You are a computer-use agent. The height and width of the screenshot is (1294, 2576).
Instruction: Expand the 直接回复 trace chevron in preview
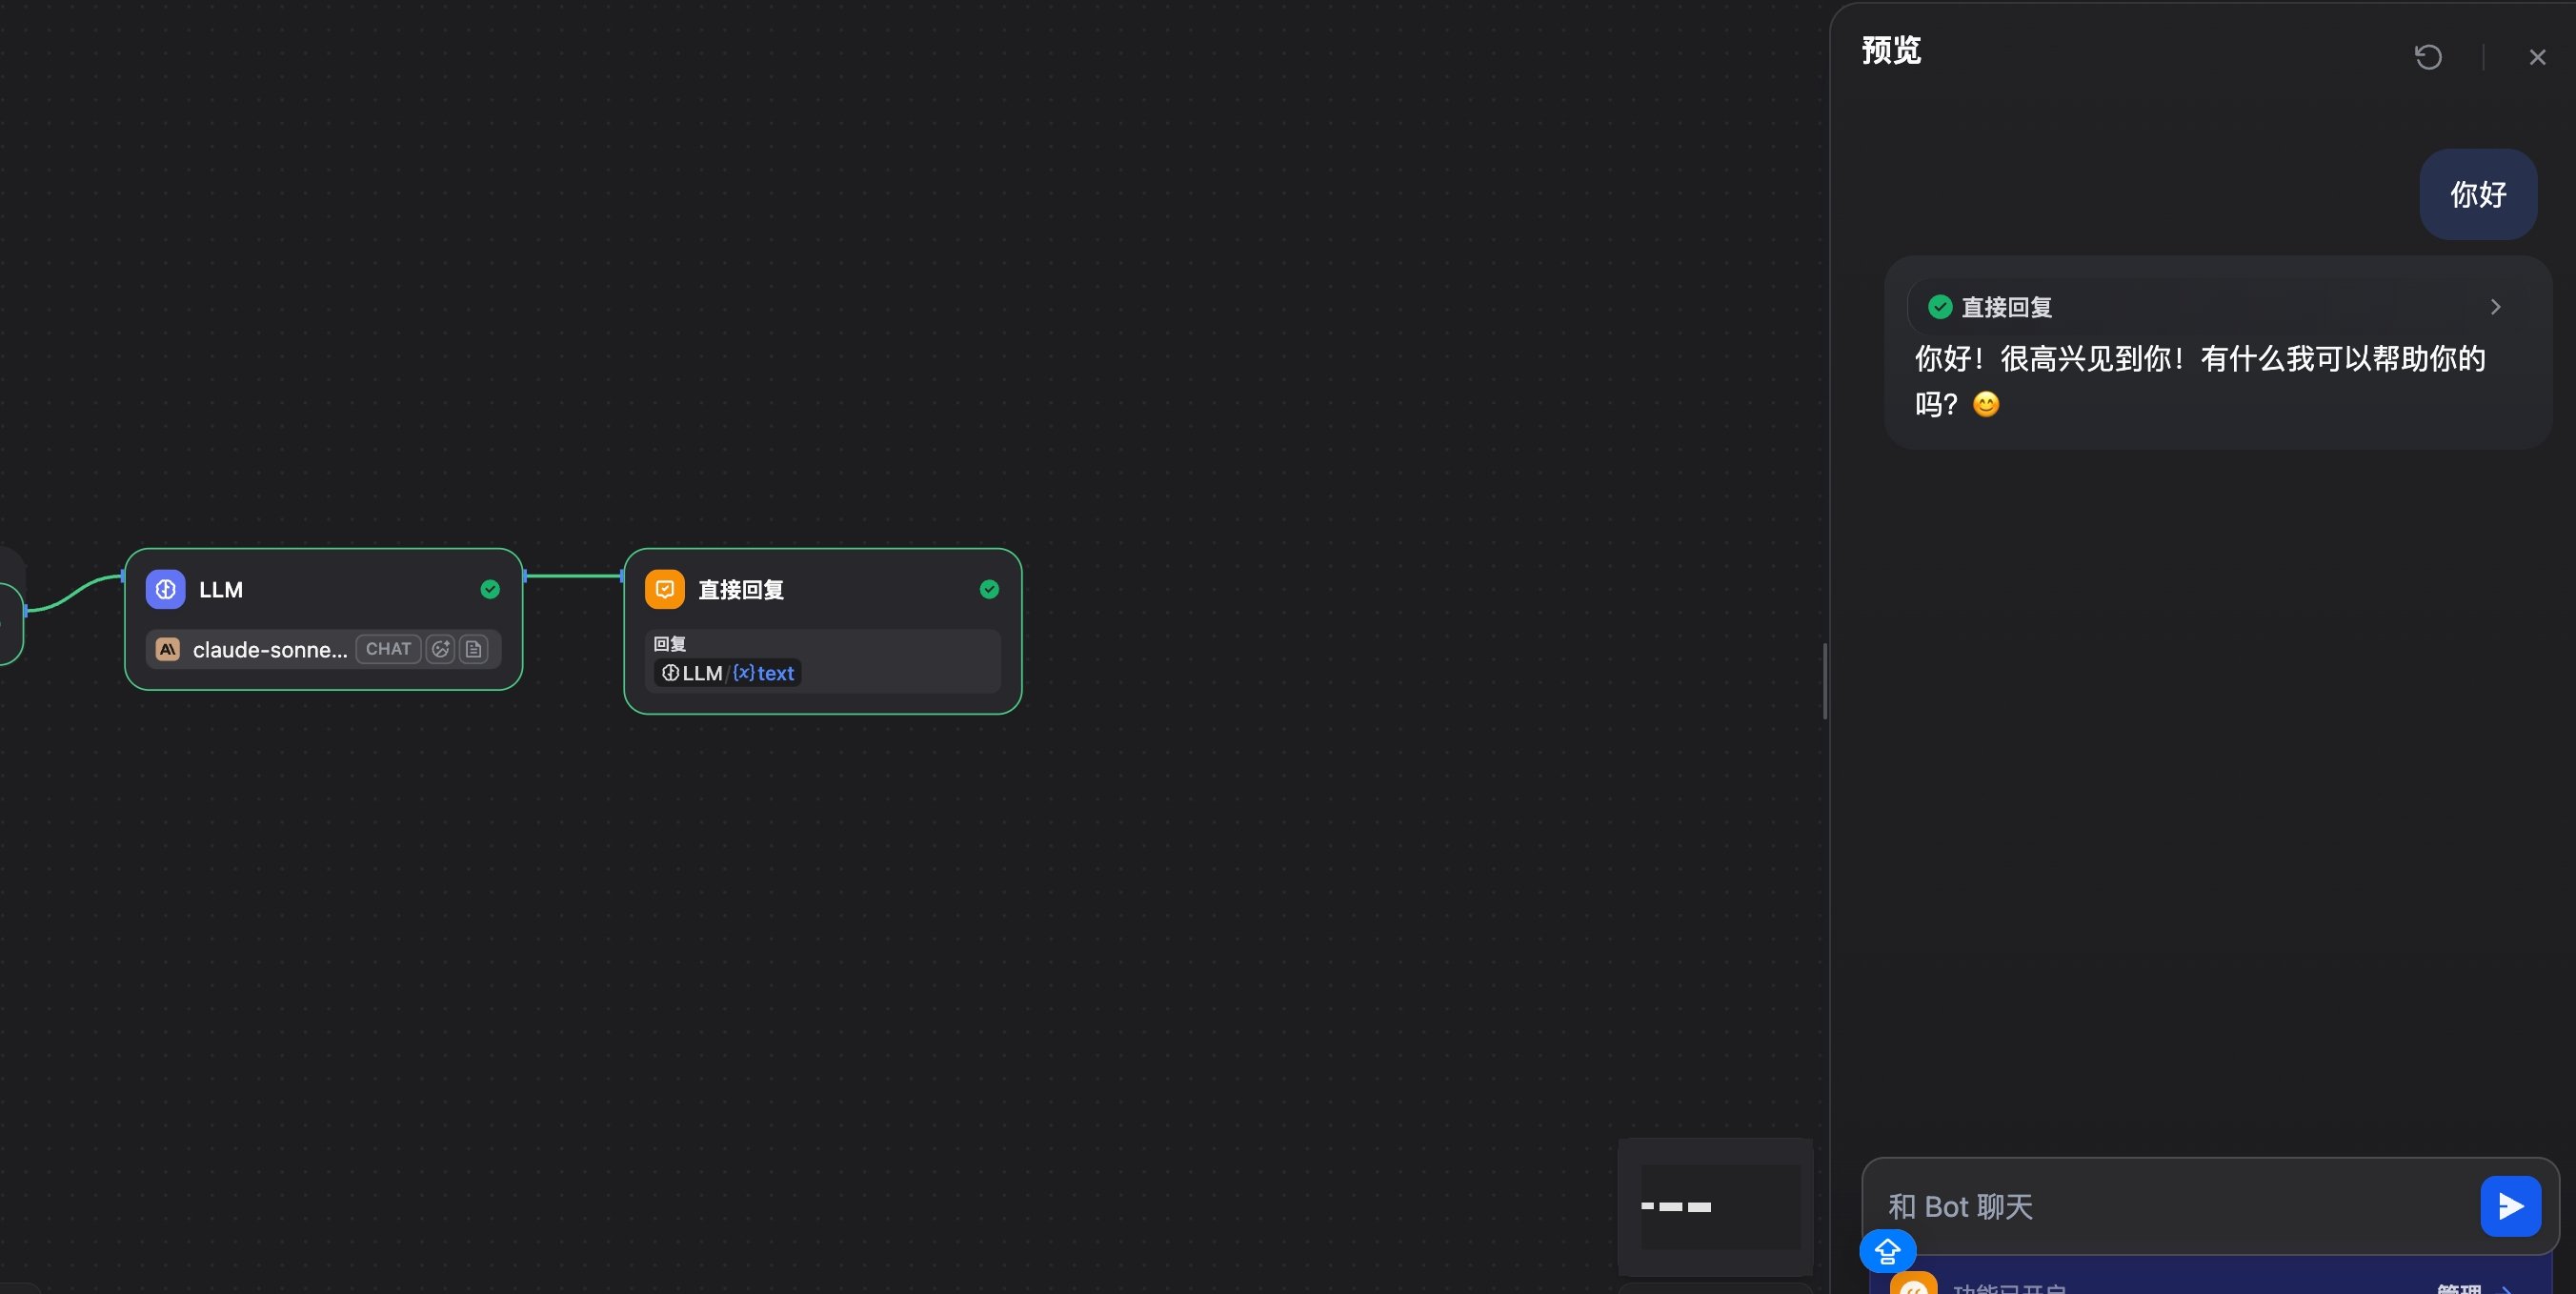click(x=2495, y=307)
